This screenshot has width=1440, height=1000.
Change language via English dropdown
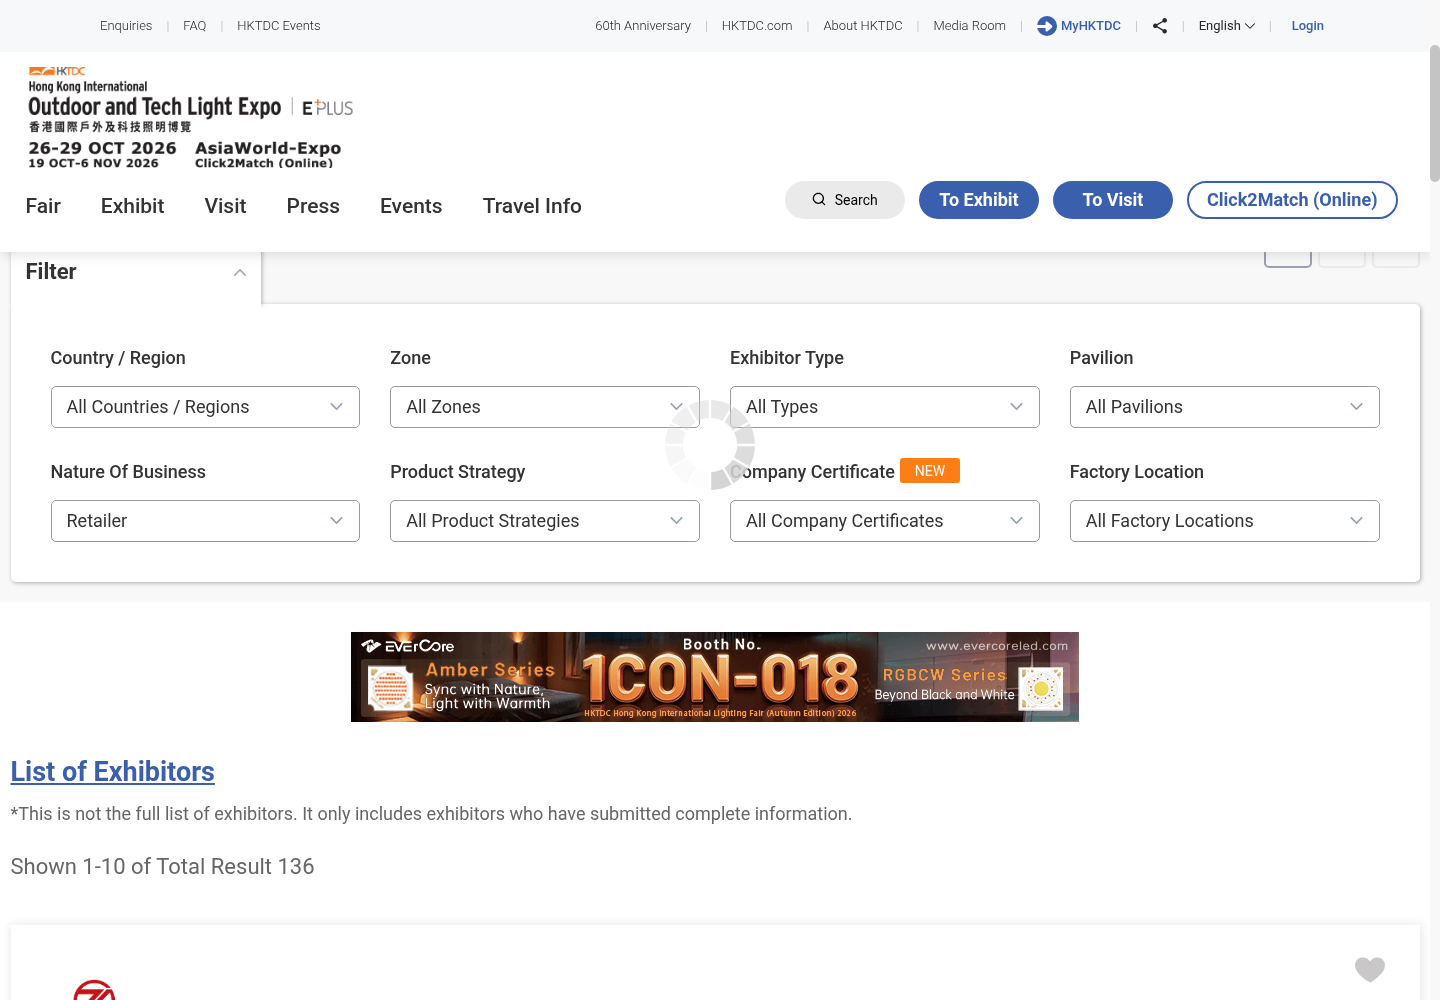(1227, 26)
